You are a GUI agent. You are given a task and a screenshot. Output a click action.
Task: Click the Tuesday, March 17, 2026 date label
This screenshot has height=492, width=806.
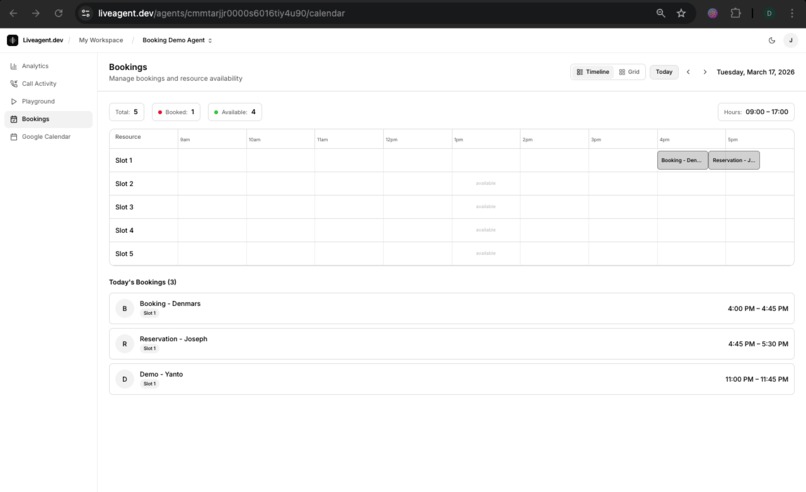[755, 72]
